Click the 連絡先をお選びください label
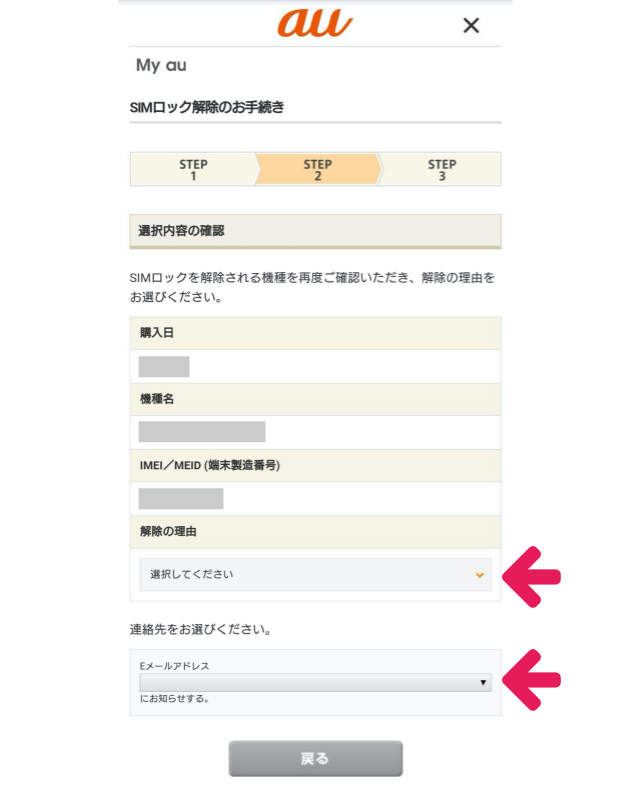 click(200, 631)
